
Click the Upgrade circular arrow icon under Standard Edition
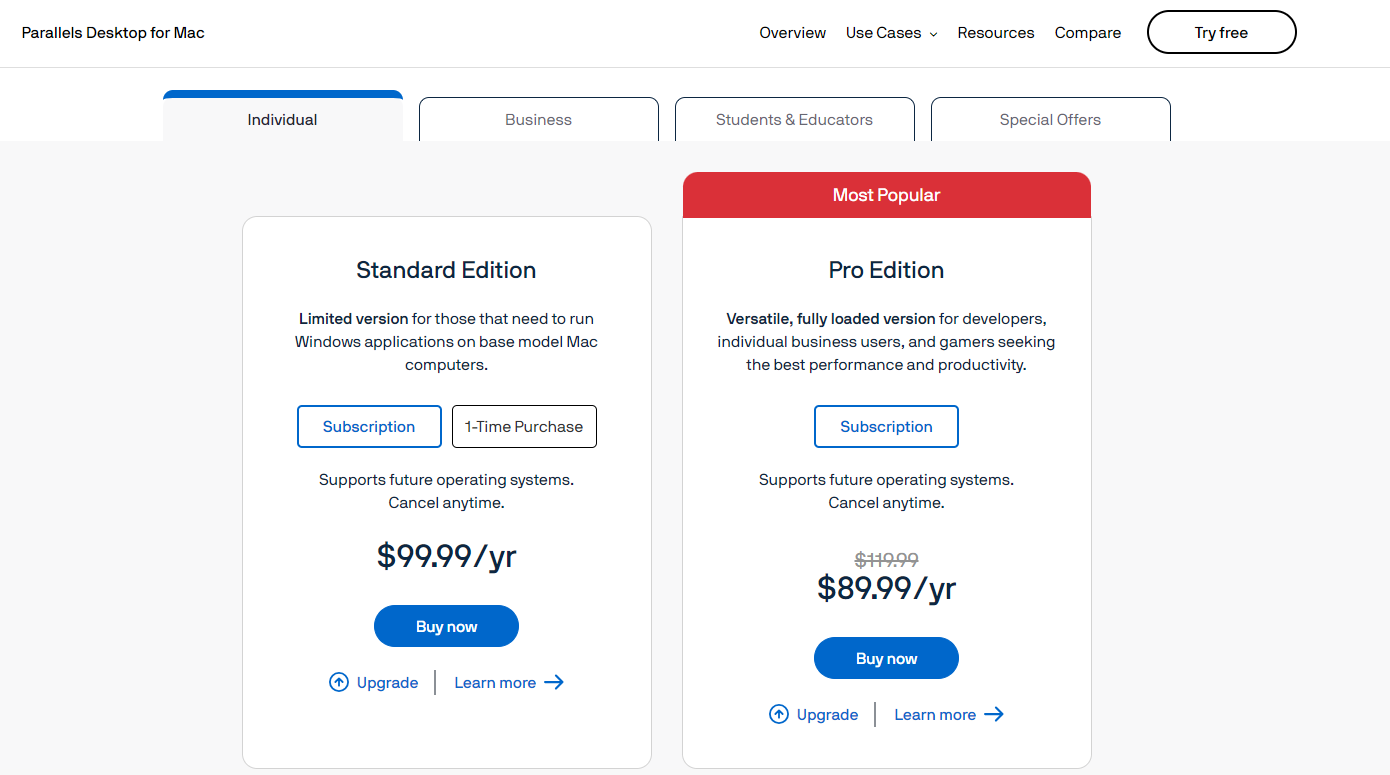(339, 682)
